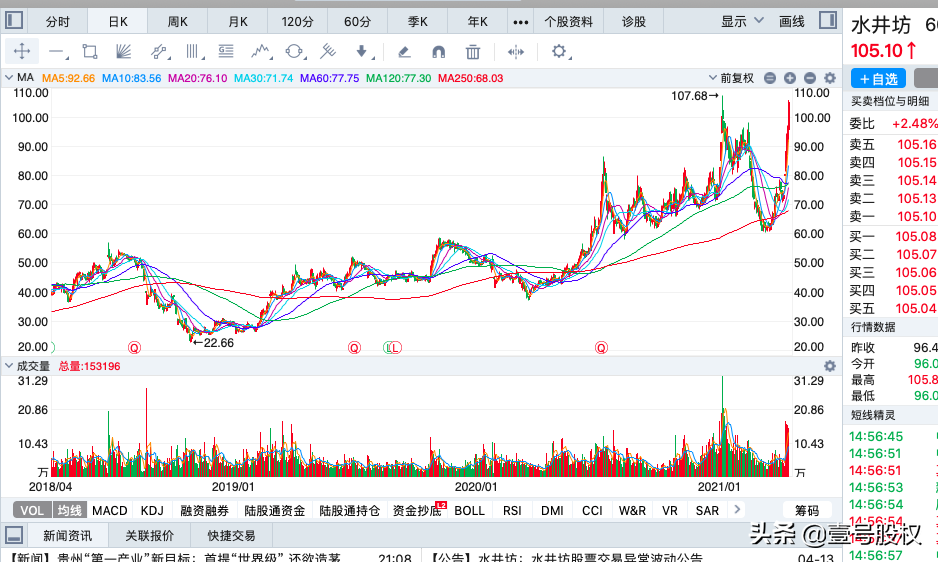Select the pitchfork drawing tool
Image resolution: width=938 pixels, height=562 pixels.
[x=328, y=51]
